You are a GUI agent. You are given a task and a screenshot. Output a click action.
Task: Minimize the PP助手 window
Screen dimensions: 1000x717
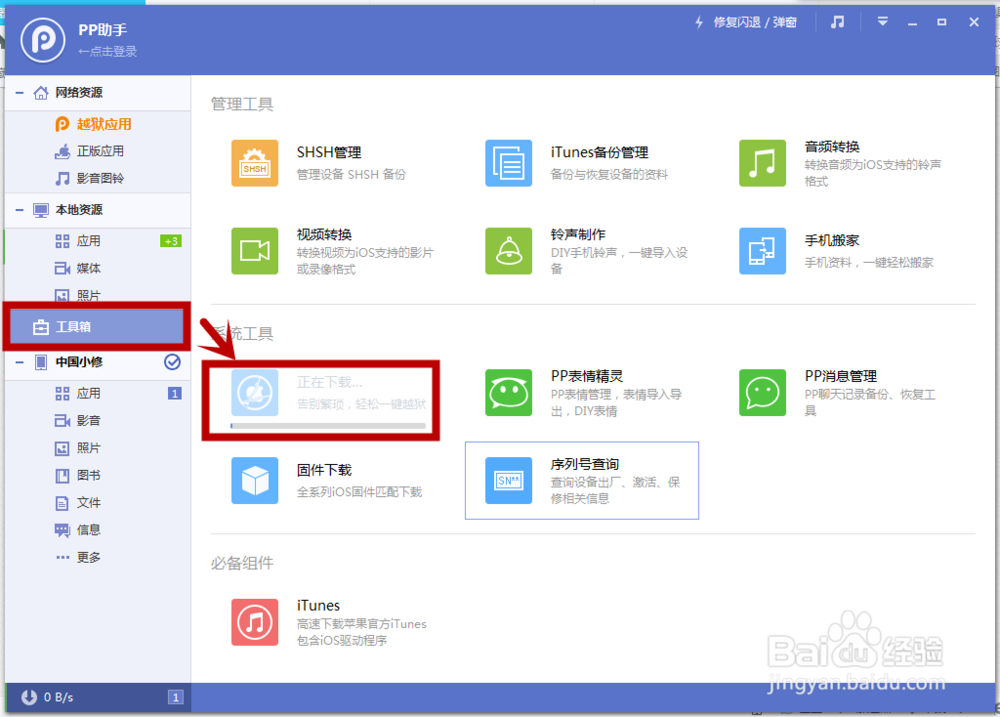point(913,22)
